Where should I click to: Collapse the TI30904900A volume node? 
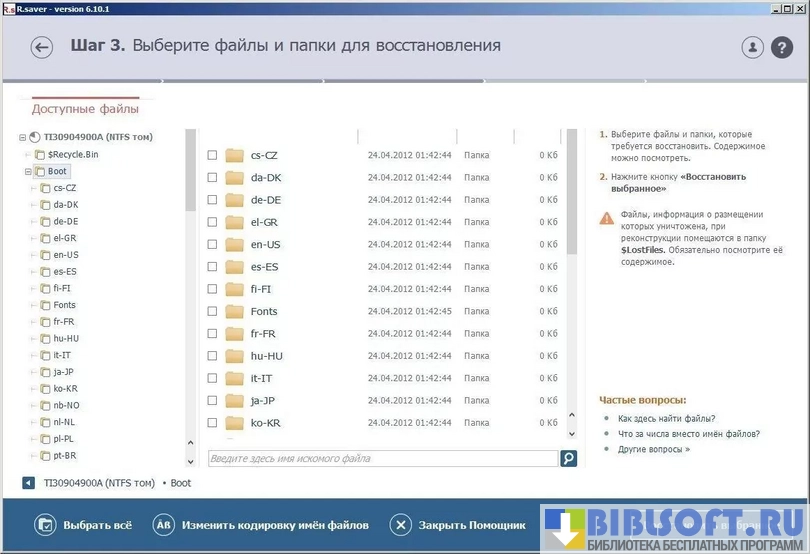(22, 137)
